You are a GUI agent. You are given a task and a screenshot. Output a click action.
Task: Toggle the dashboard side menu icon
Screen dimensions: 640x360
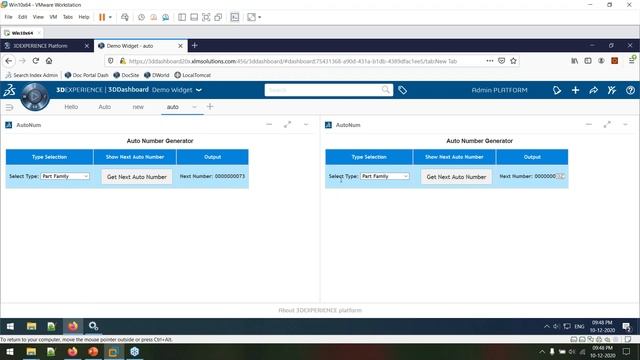[x=9, y=107]
